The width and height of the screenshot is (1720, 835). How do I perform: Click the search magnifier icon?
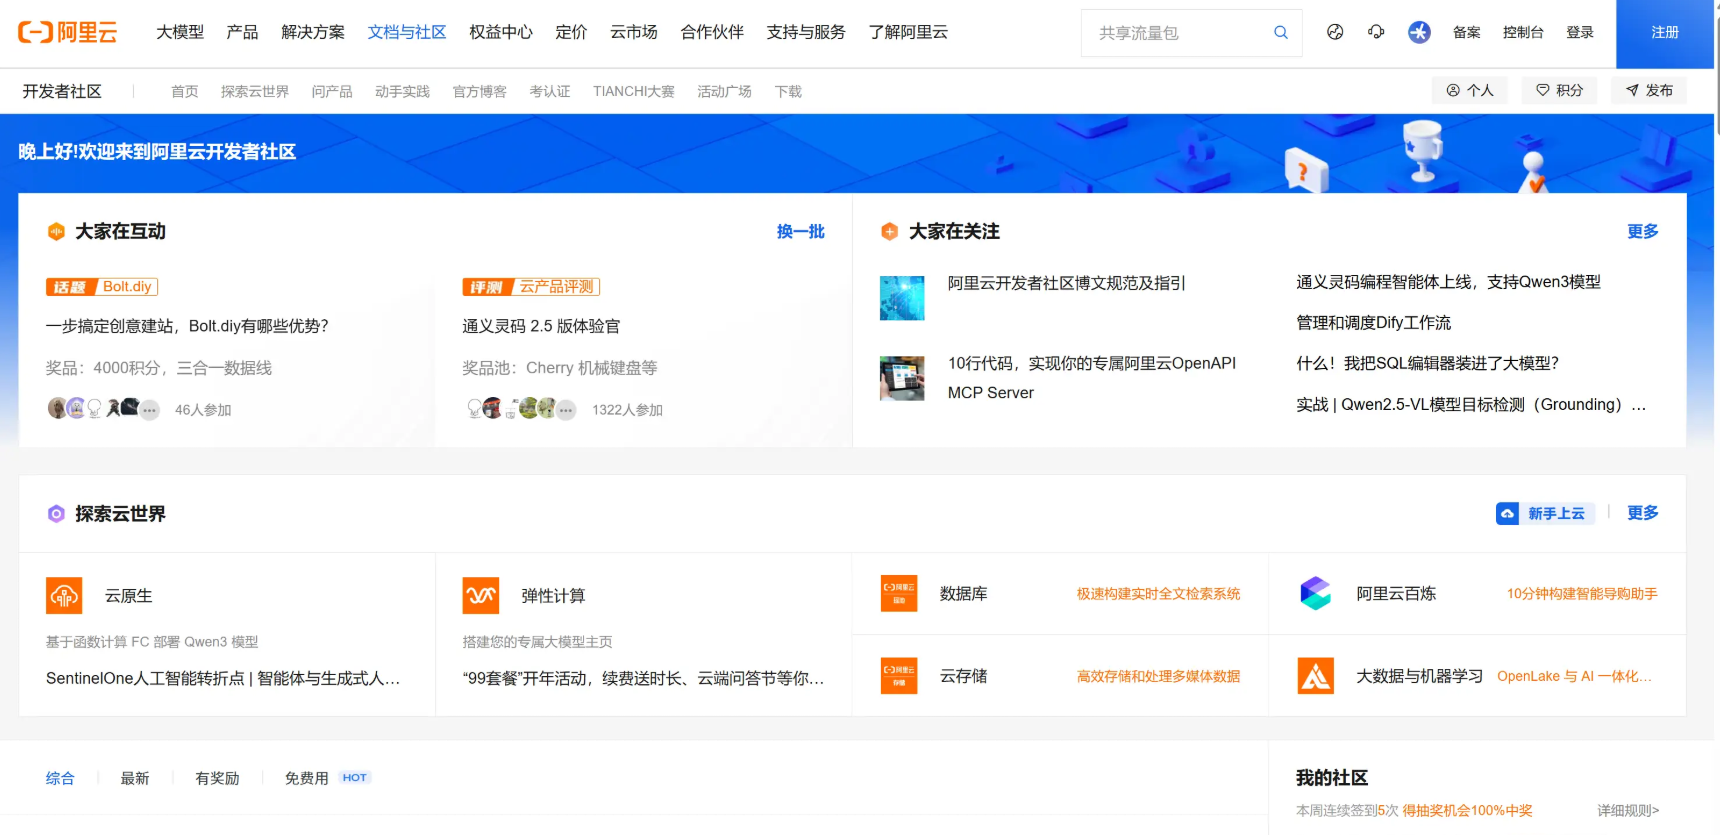(x=1280, y=33)
